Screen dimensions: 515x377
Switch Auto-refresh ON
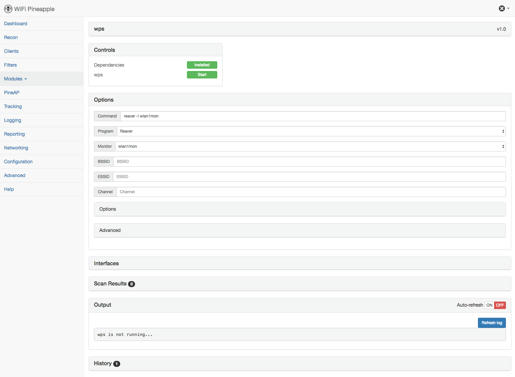pos(489,305)
